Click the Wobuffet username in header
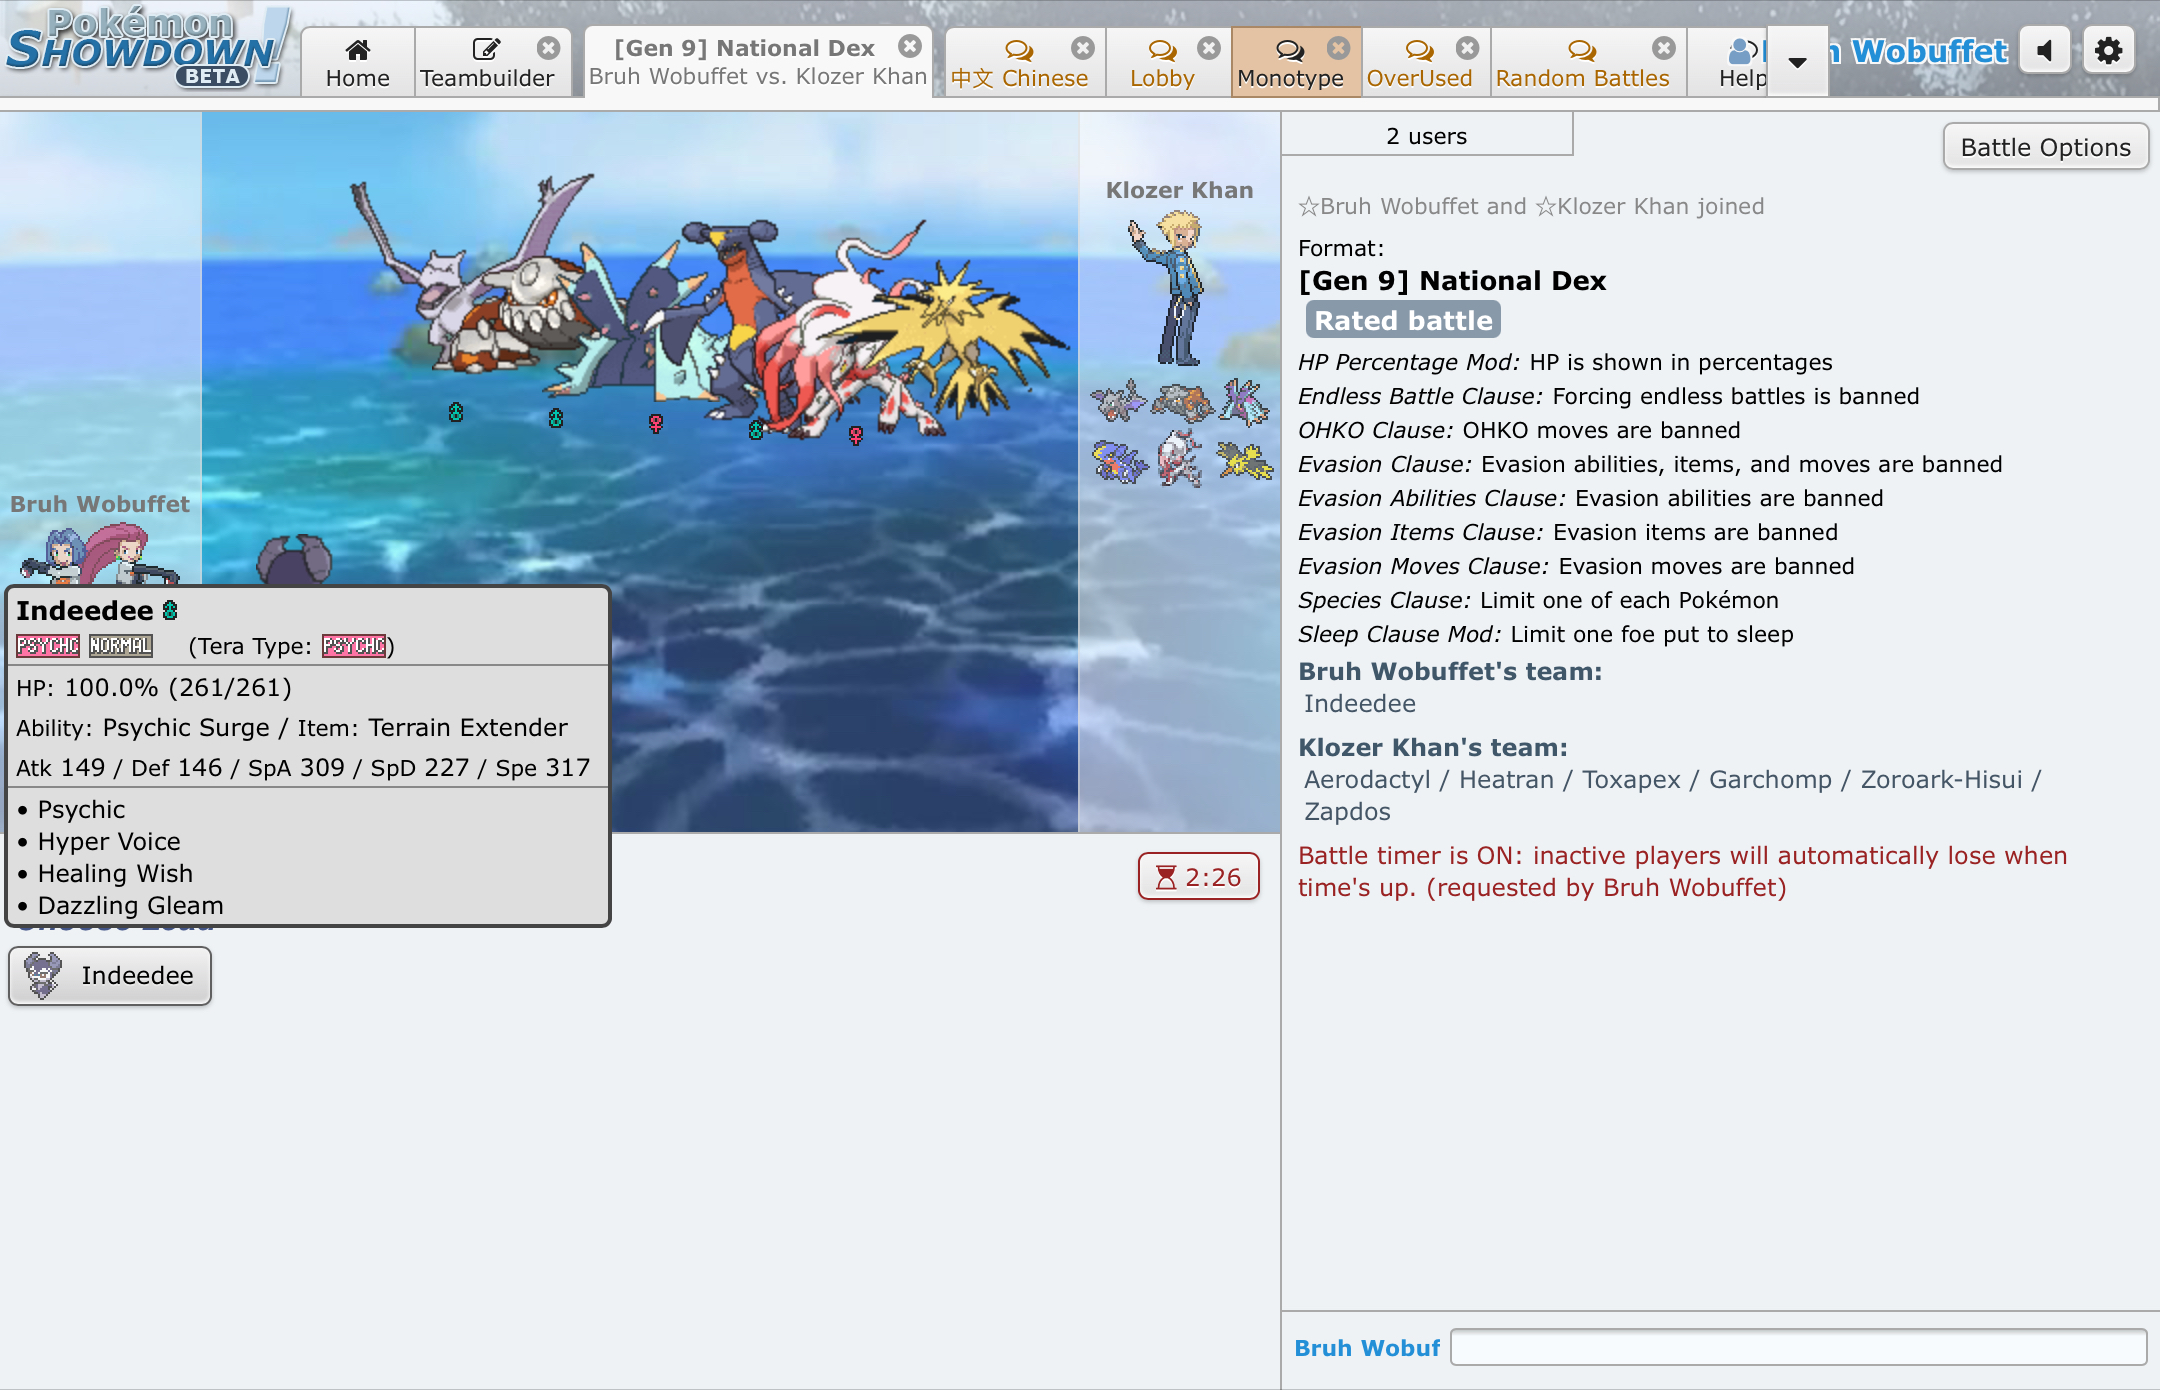This screenshot has height=1390, width=2160. click(1928, 51)
